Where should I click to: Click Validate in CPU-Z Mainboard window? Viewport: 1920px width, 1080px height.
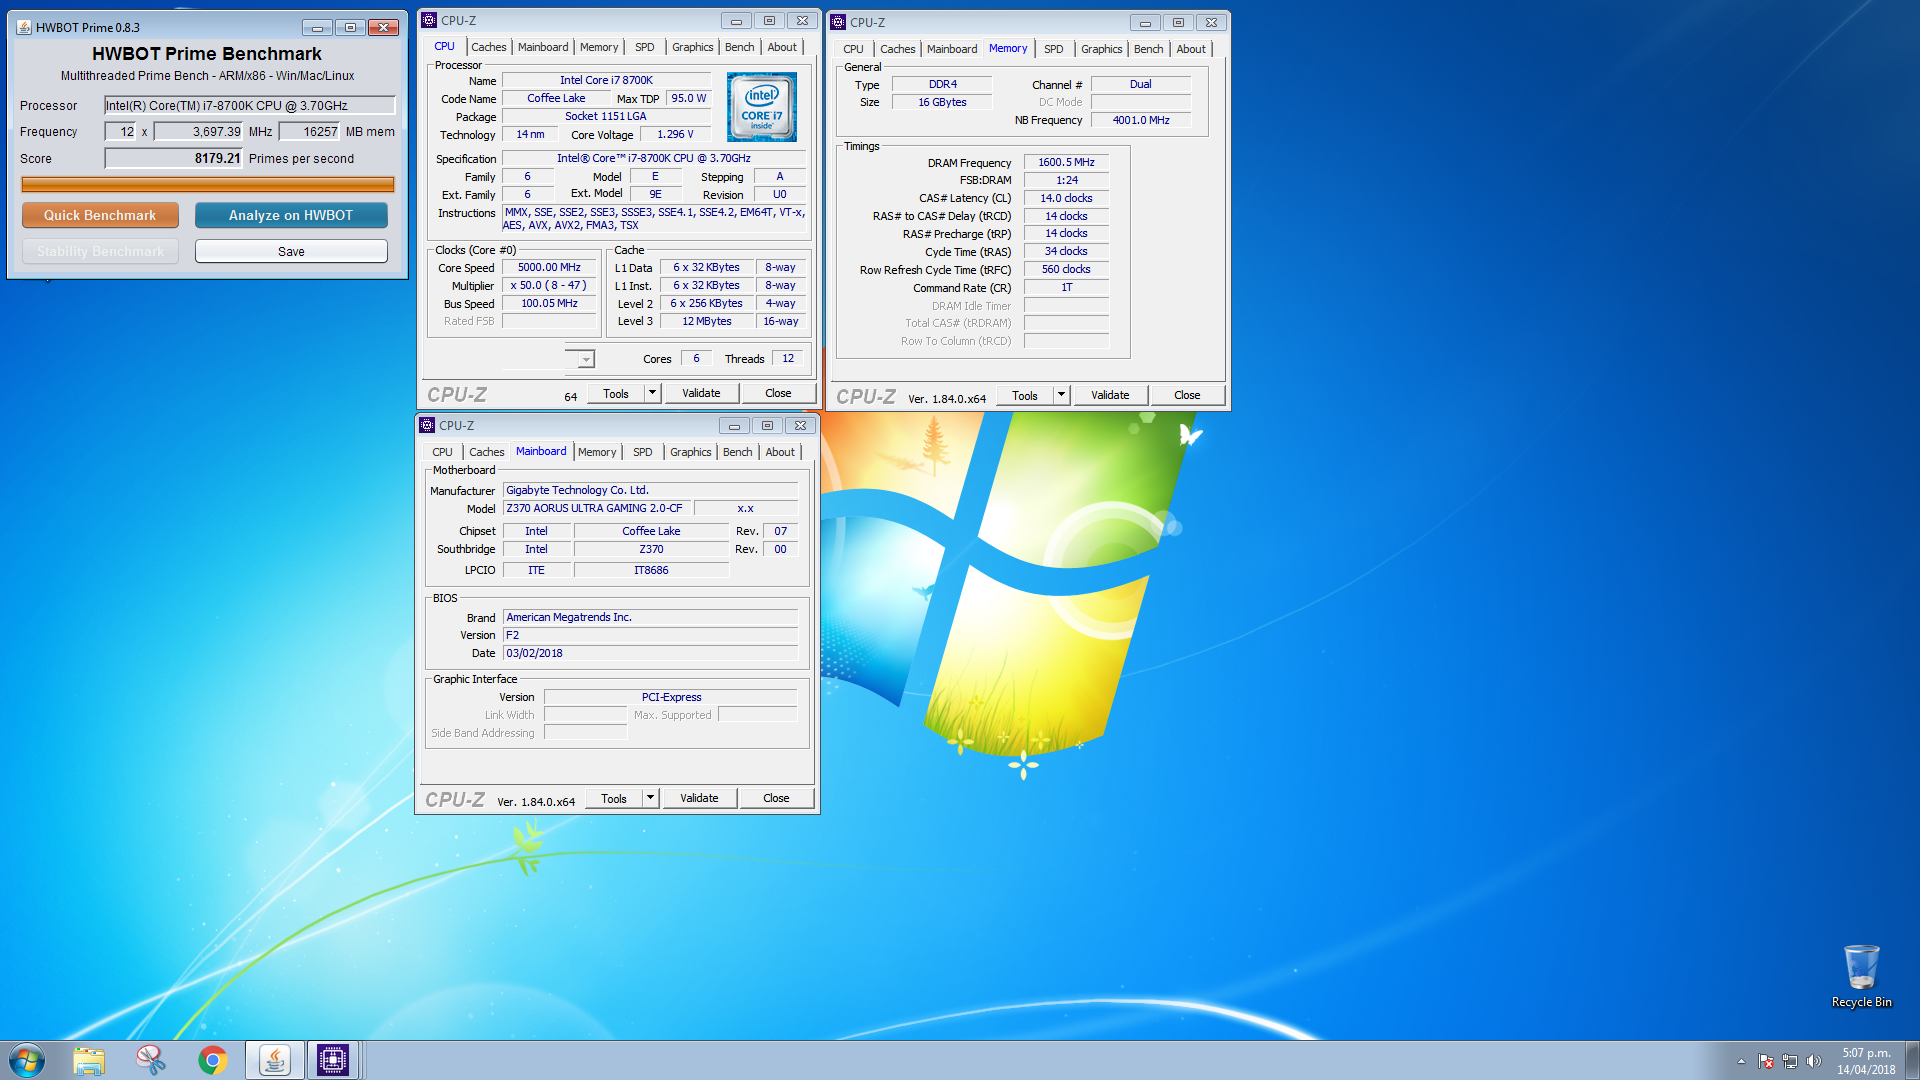pos(699,798)
